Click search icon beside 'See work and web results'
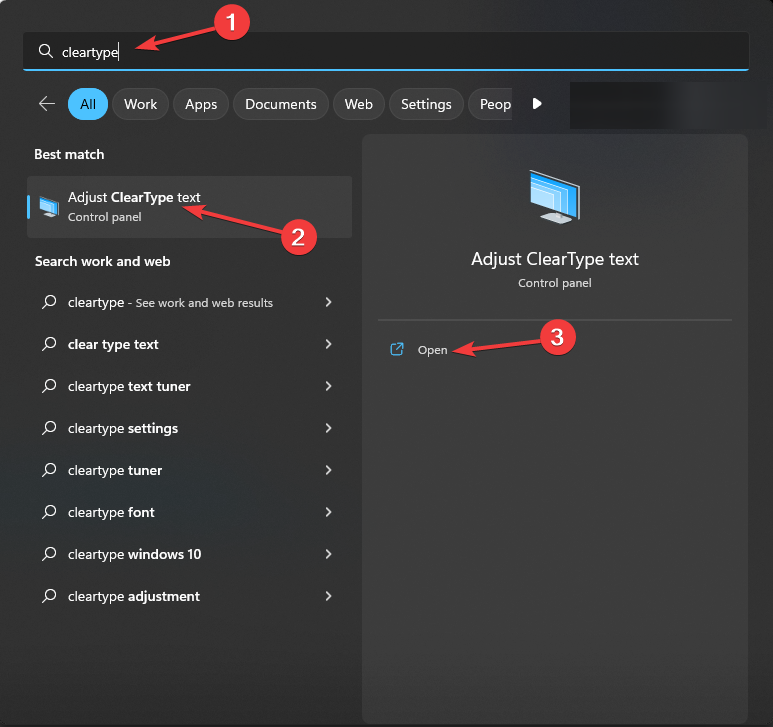The width and height of the screenshot is (773, 727). [x=49, y=302]
